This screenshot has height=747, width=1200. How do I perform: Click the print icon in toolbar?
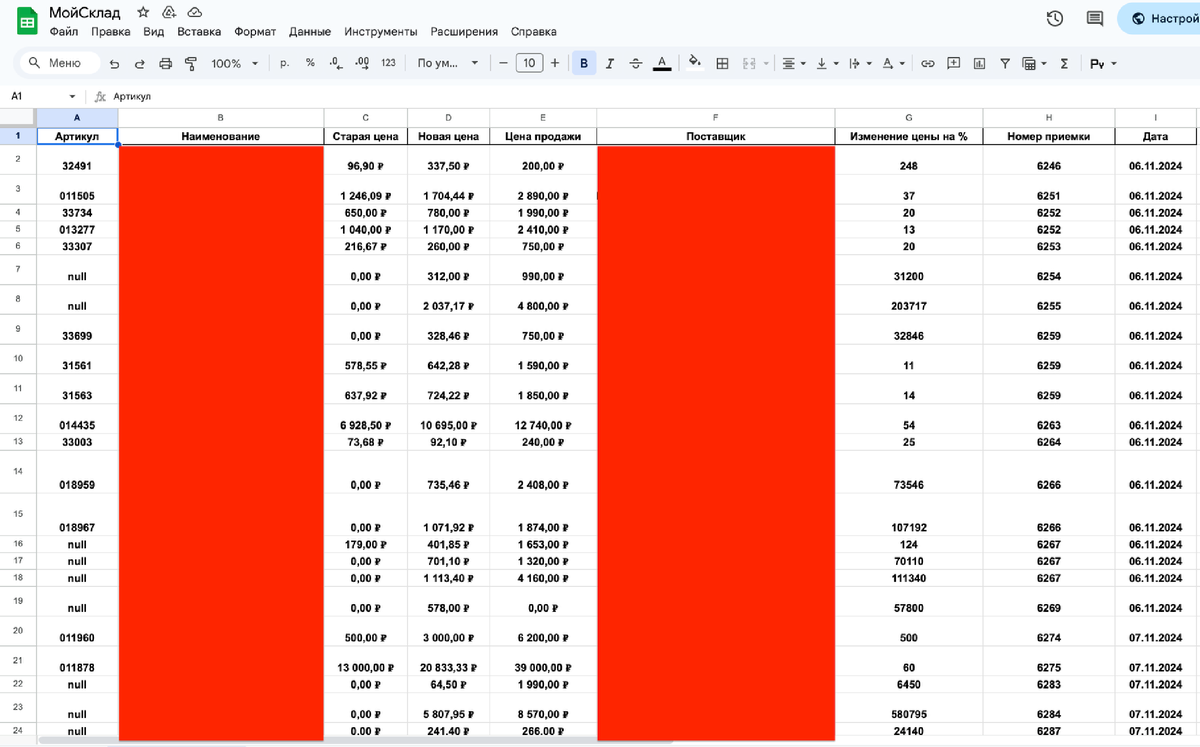pos(166,63)
